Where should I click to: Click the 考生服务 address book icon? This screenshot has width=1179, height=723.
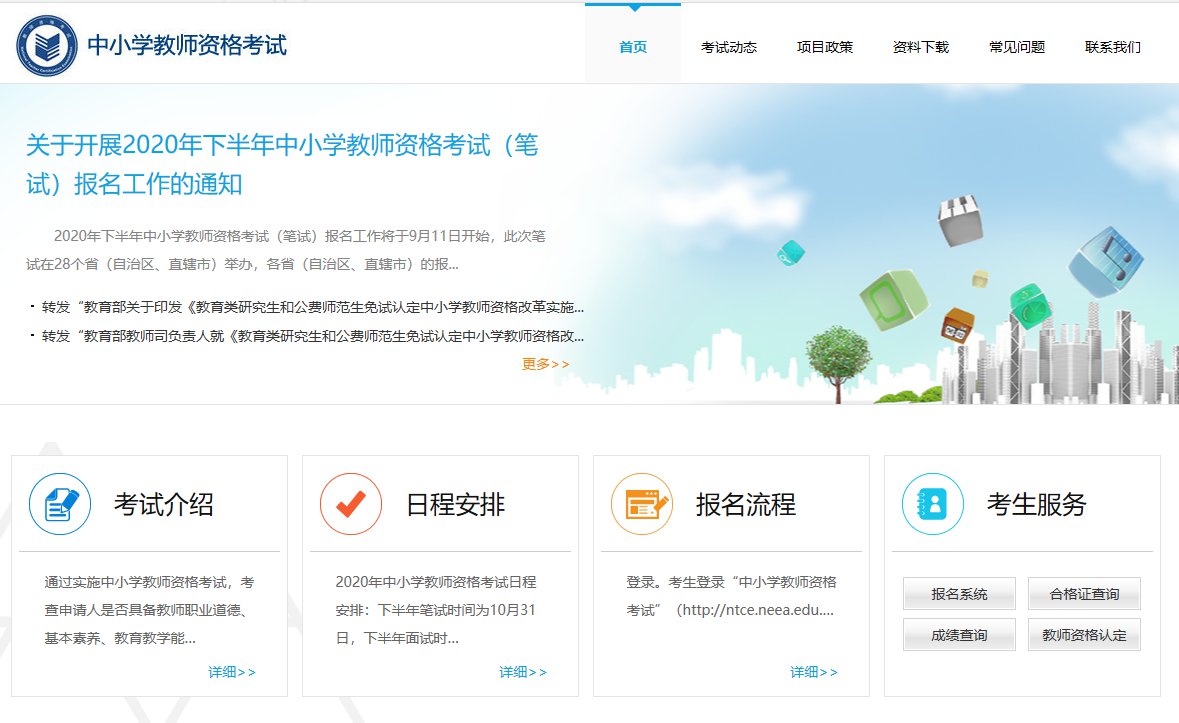(933, 504)
